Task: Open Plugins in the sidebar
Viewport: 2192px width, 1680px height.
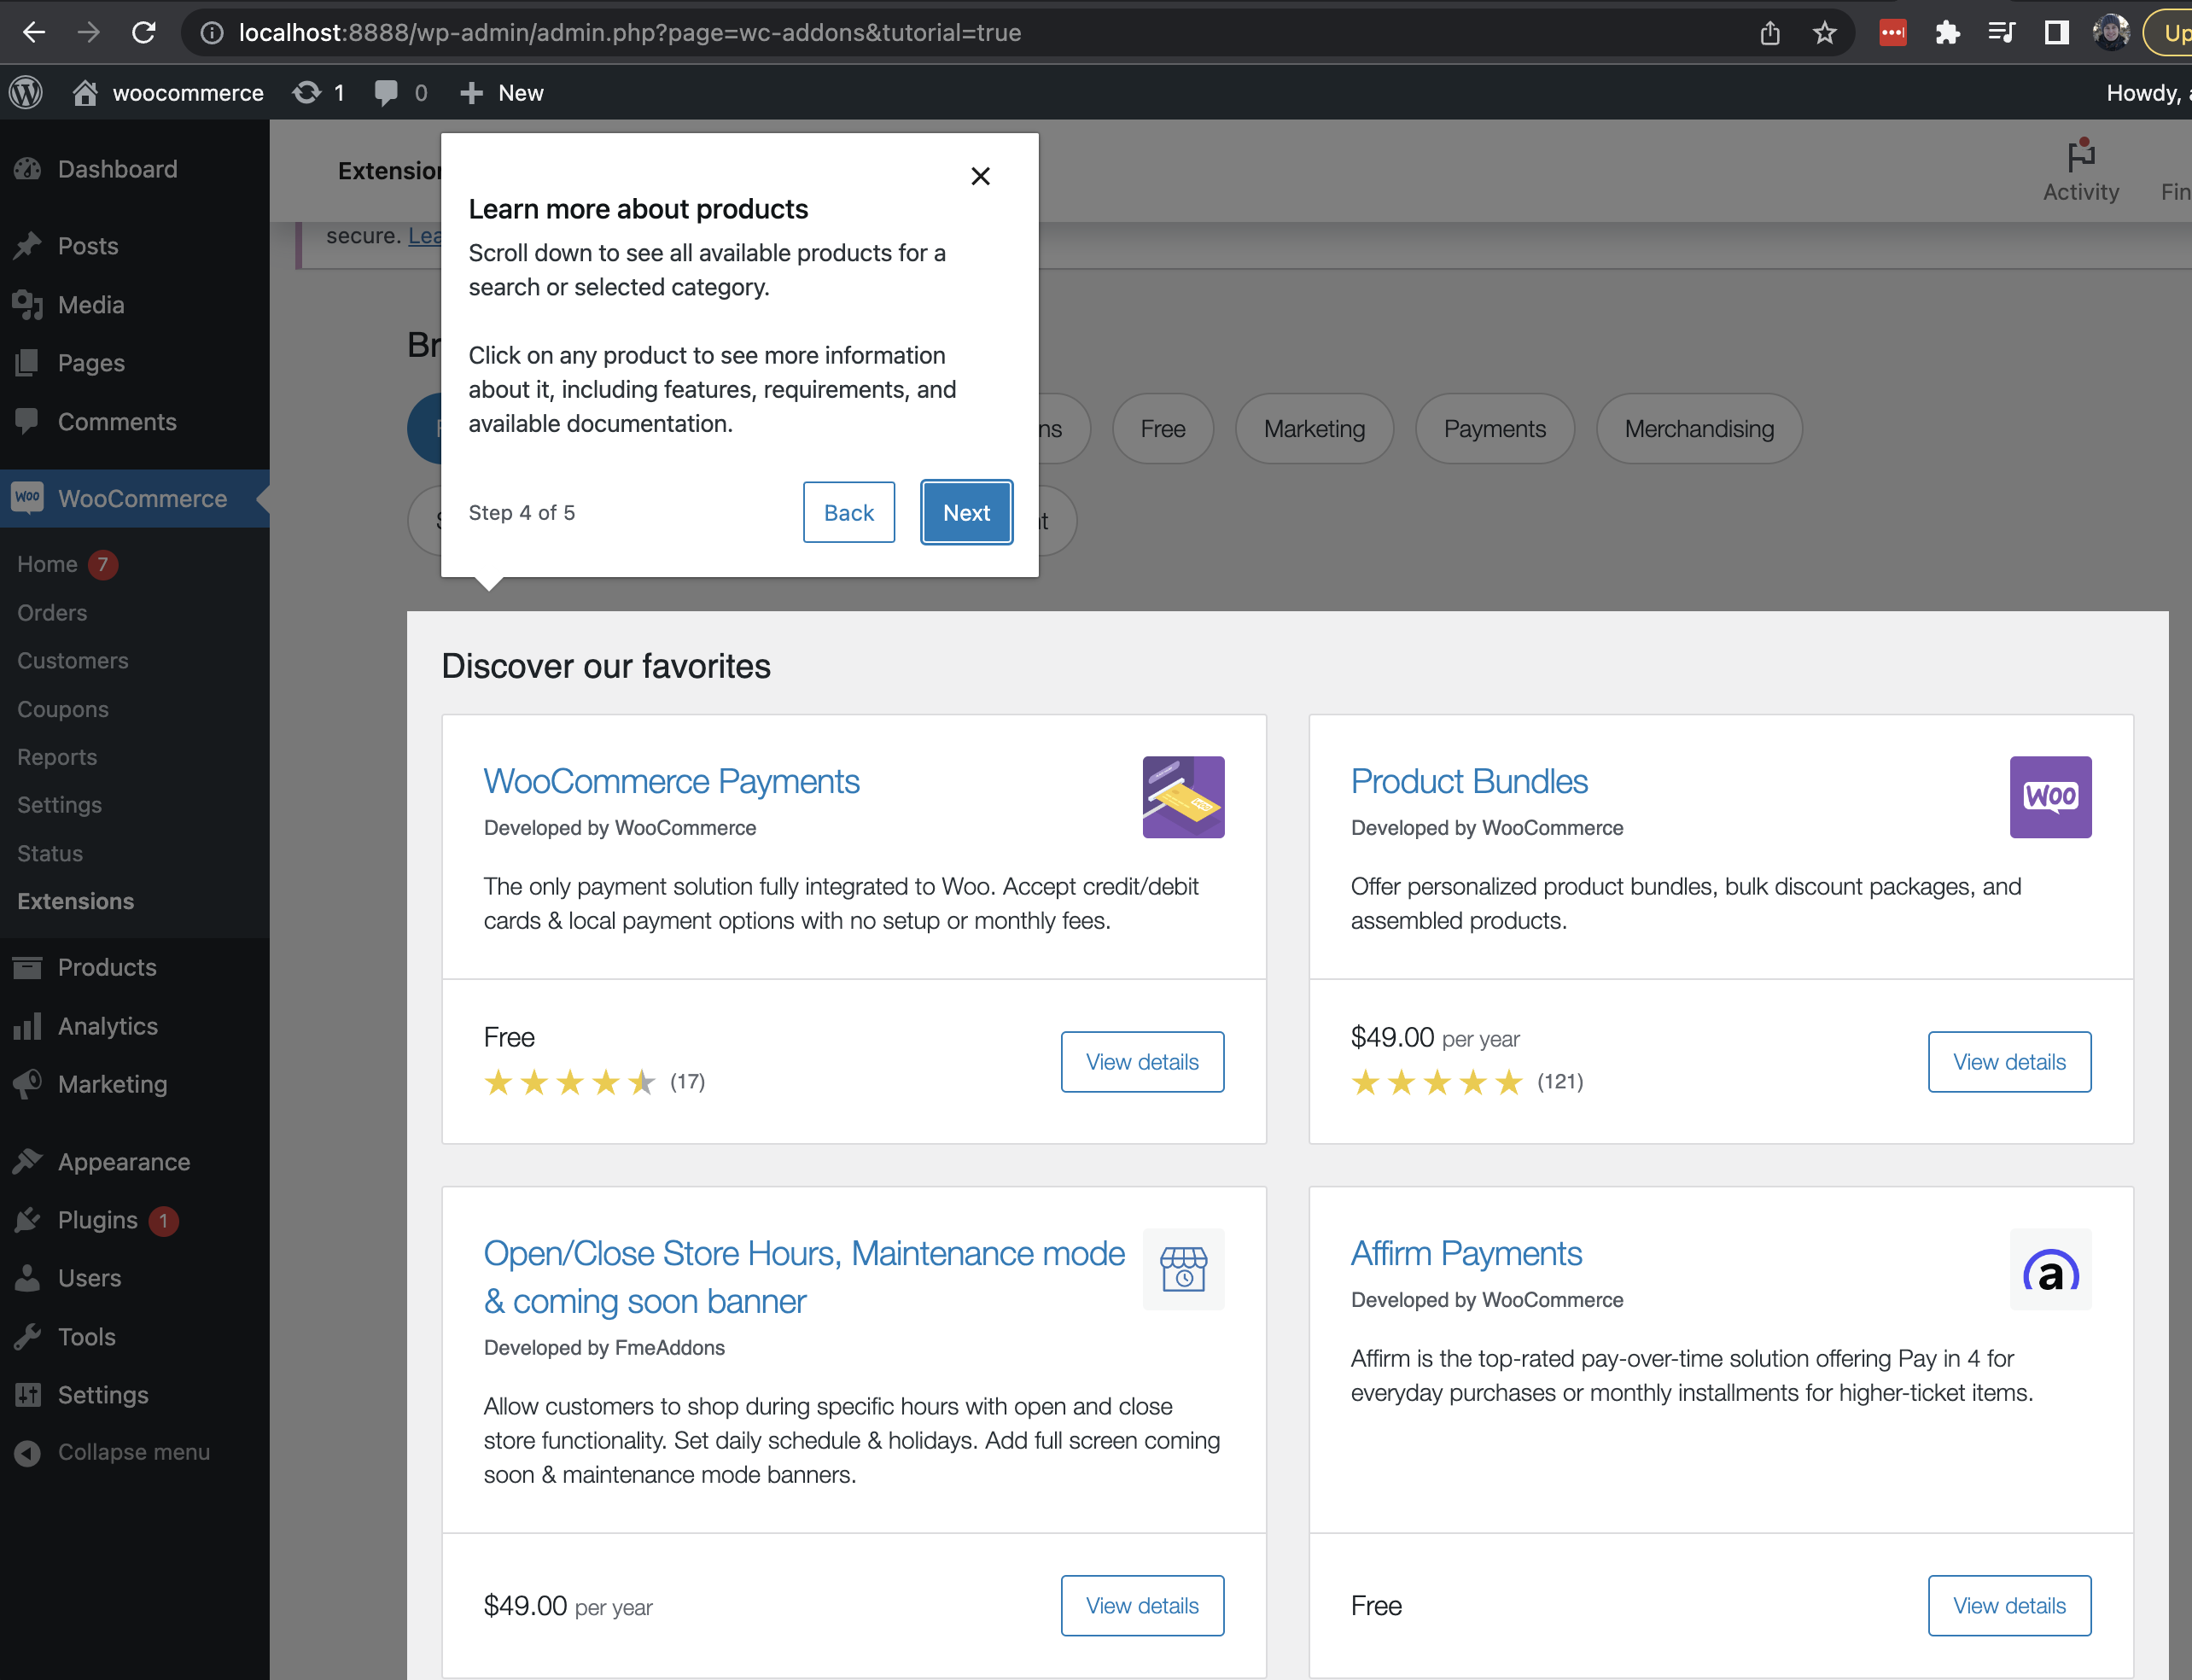Action: point(135,1220)
